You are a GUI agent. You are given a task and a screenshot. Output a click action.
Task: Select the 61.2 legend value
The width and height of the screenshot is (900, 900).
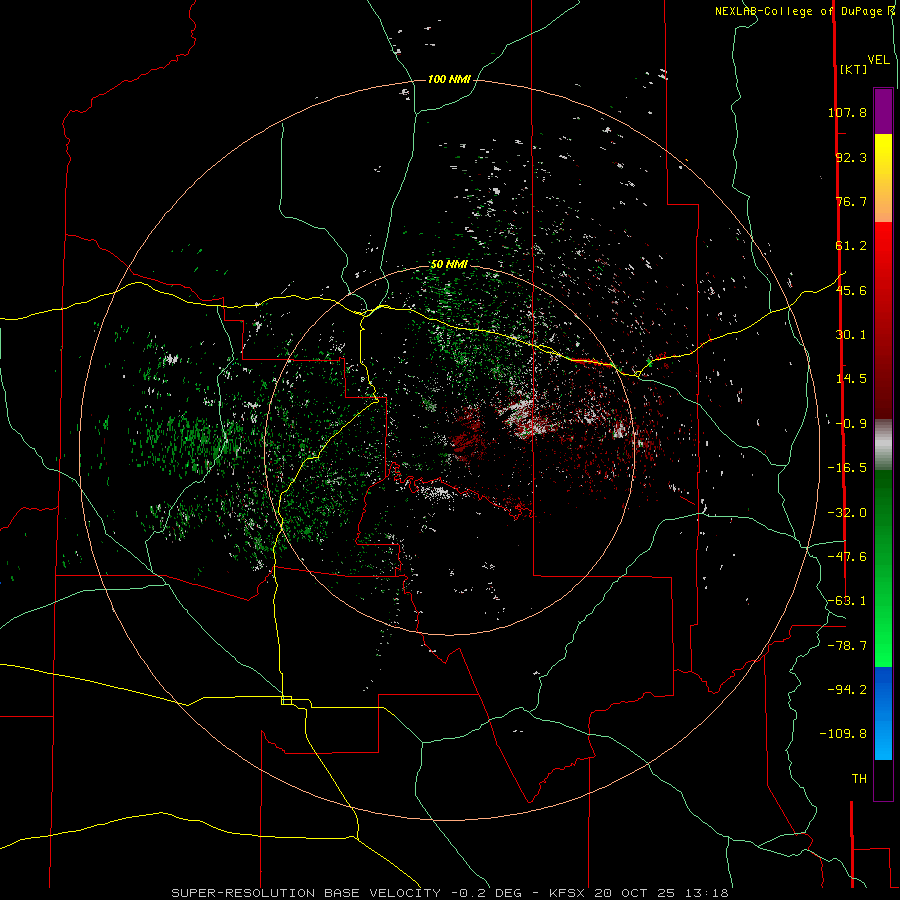(851, 246)
